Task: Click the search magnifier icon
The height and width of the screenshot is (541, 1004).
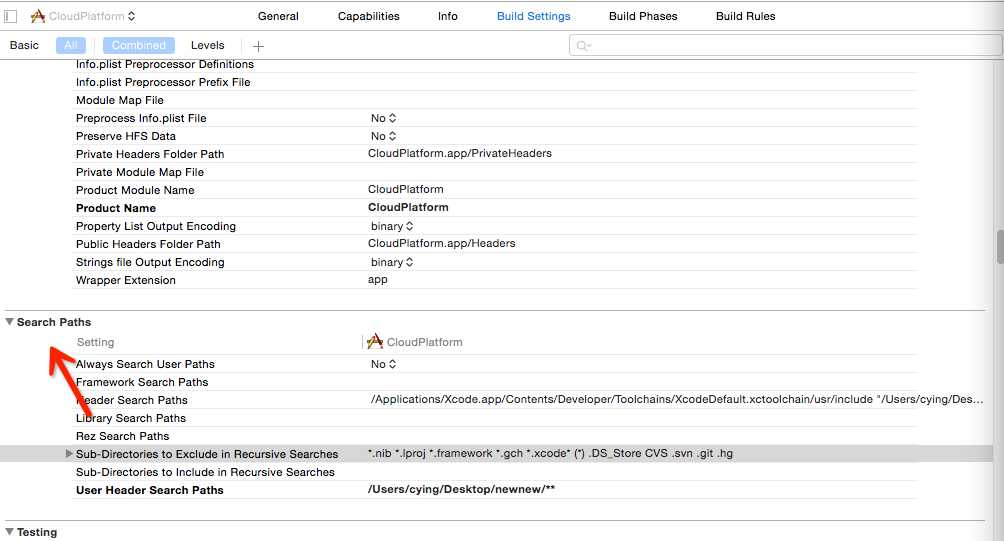Action: (583, 45)
